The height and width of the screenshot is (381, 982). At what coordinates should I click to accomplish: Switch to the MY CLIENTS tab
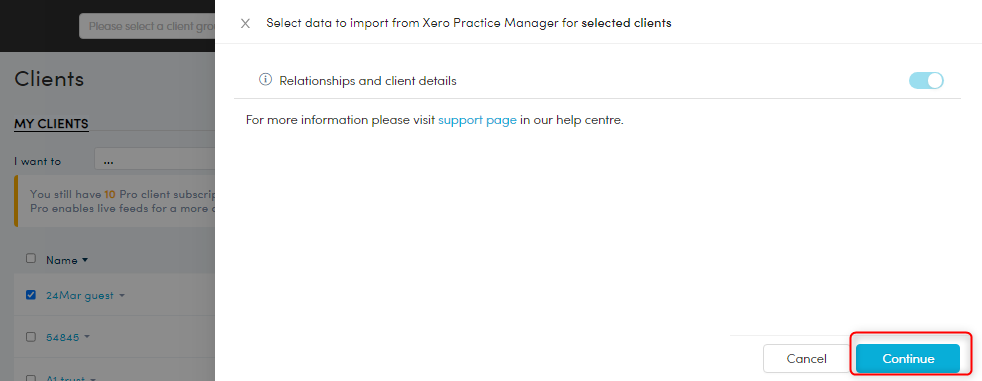coord(51,124)
